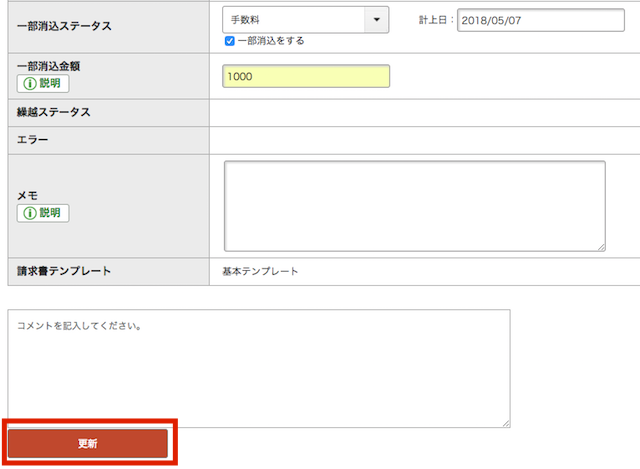Viewport: 640px width, 469px height.
Task: Click the info icon beside 一部消込金額 説明
Action: (28, 83)
